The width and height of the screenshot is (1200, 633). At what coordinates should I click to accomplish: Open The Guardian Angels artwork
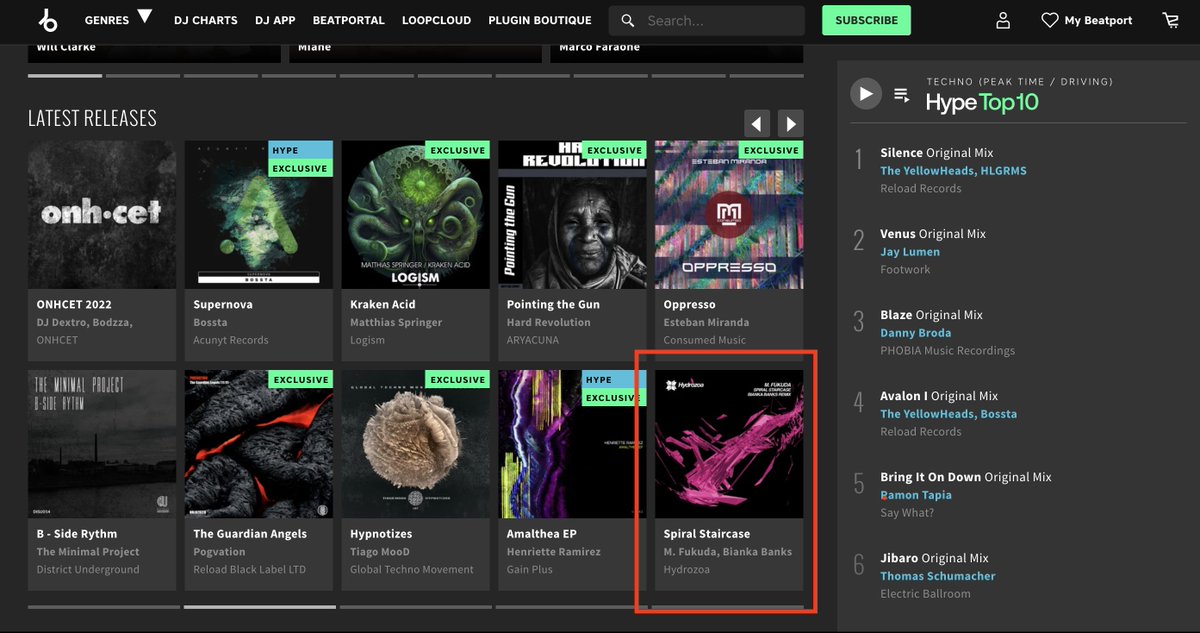(259, 444)
